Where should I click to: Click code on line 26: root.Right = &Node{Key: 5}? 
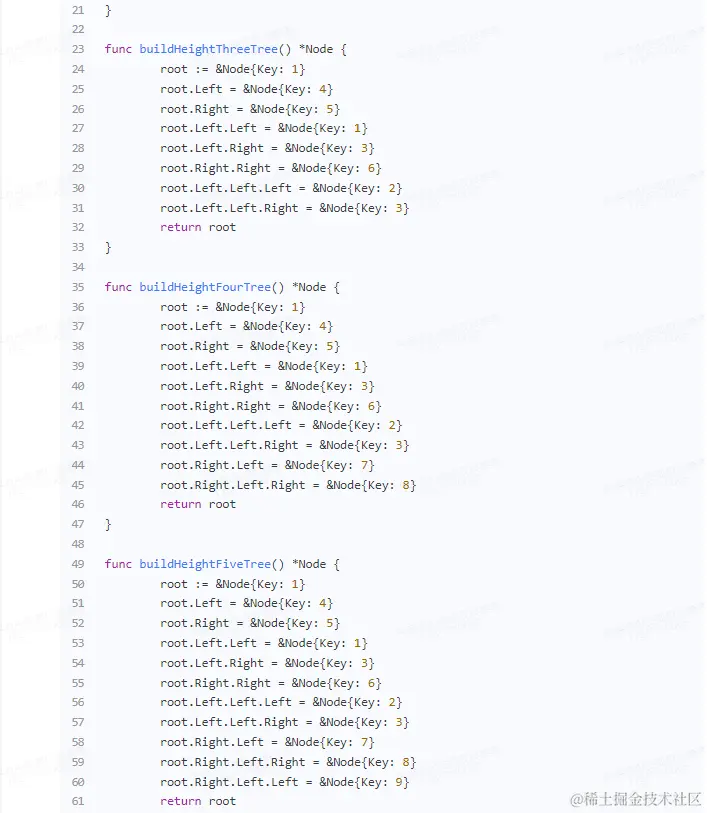tap(250, 109)
